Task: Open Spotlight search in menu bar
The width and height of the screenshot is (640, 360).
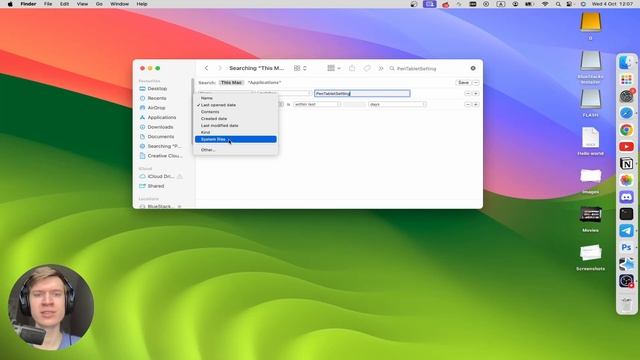Action: click(558, 4)
